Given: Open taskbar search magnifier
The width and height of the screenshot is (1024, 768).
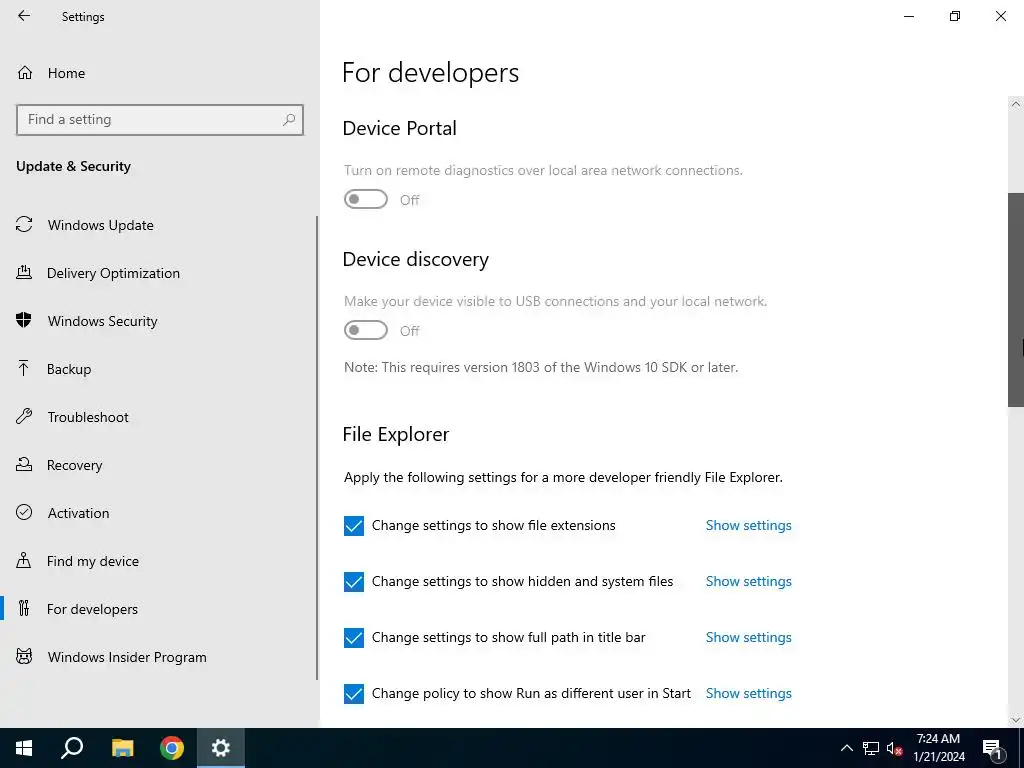Looking at the screenshot, I should pyautogui.click(x=72, y=748).
